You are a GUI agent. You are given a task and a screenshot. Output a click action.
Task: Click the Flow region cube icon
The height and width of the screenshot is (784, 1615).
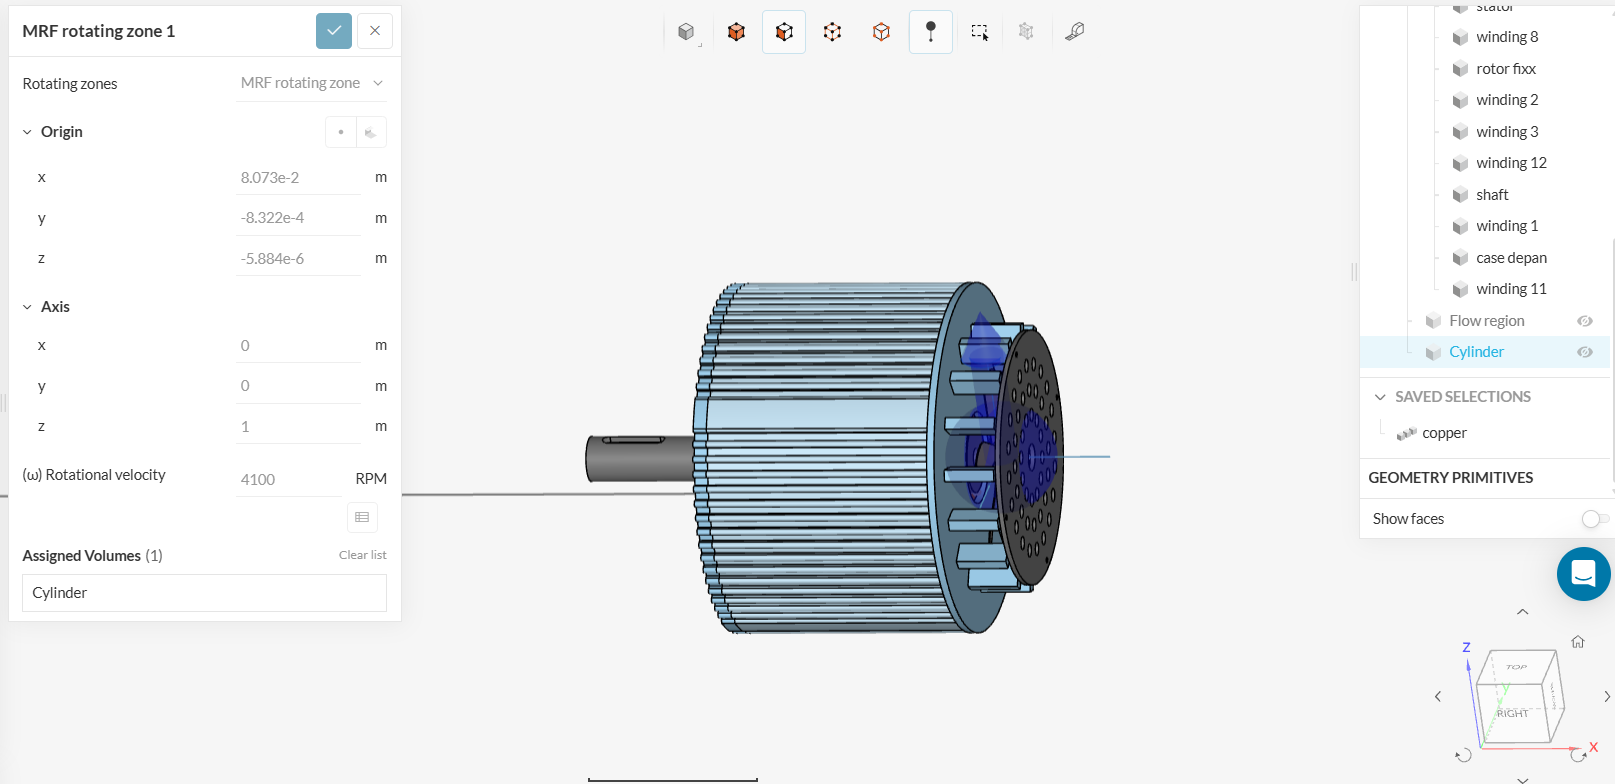click(x=1433, y=321)
